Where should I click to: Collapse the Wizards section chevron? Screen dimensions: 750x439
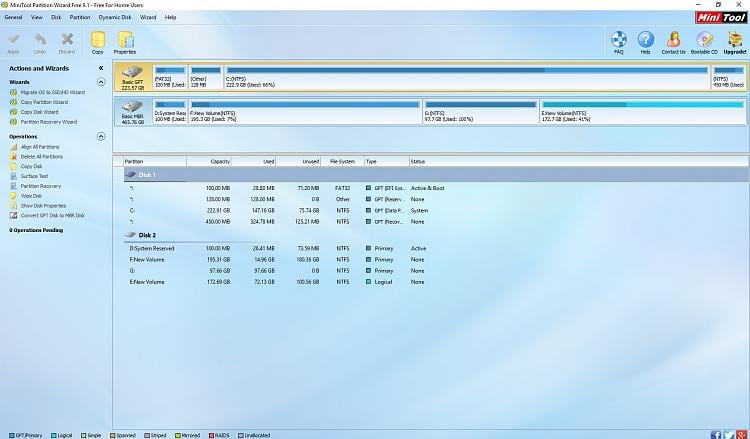point(101,82)
